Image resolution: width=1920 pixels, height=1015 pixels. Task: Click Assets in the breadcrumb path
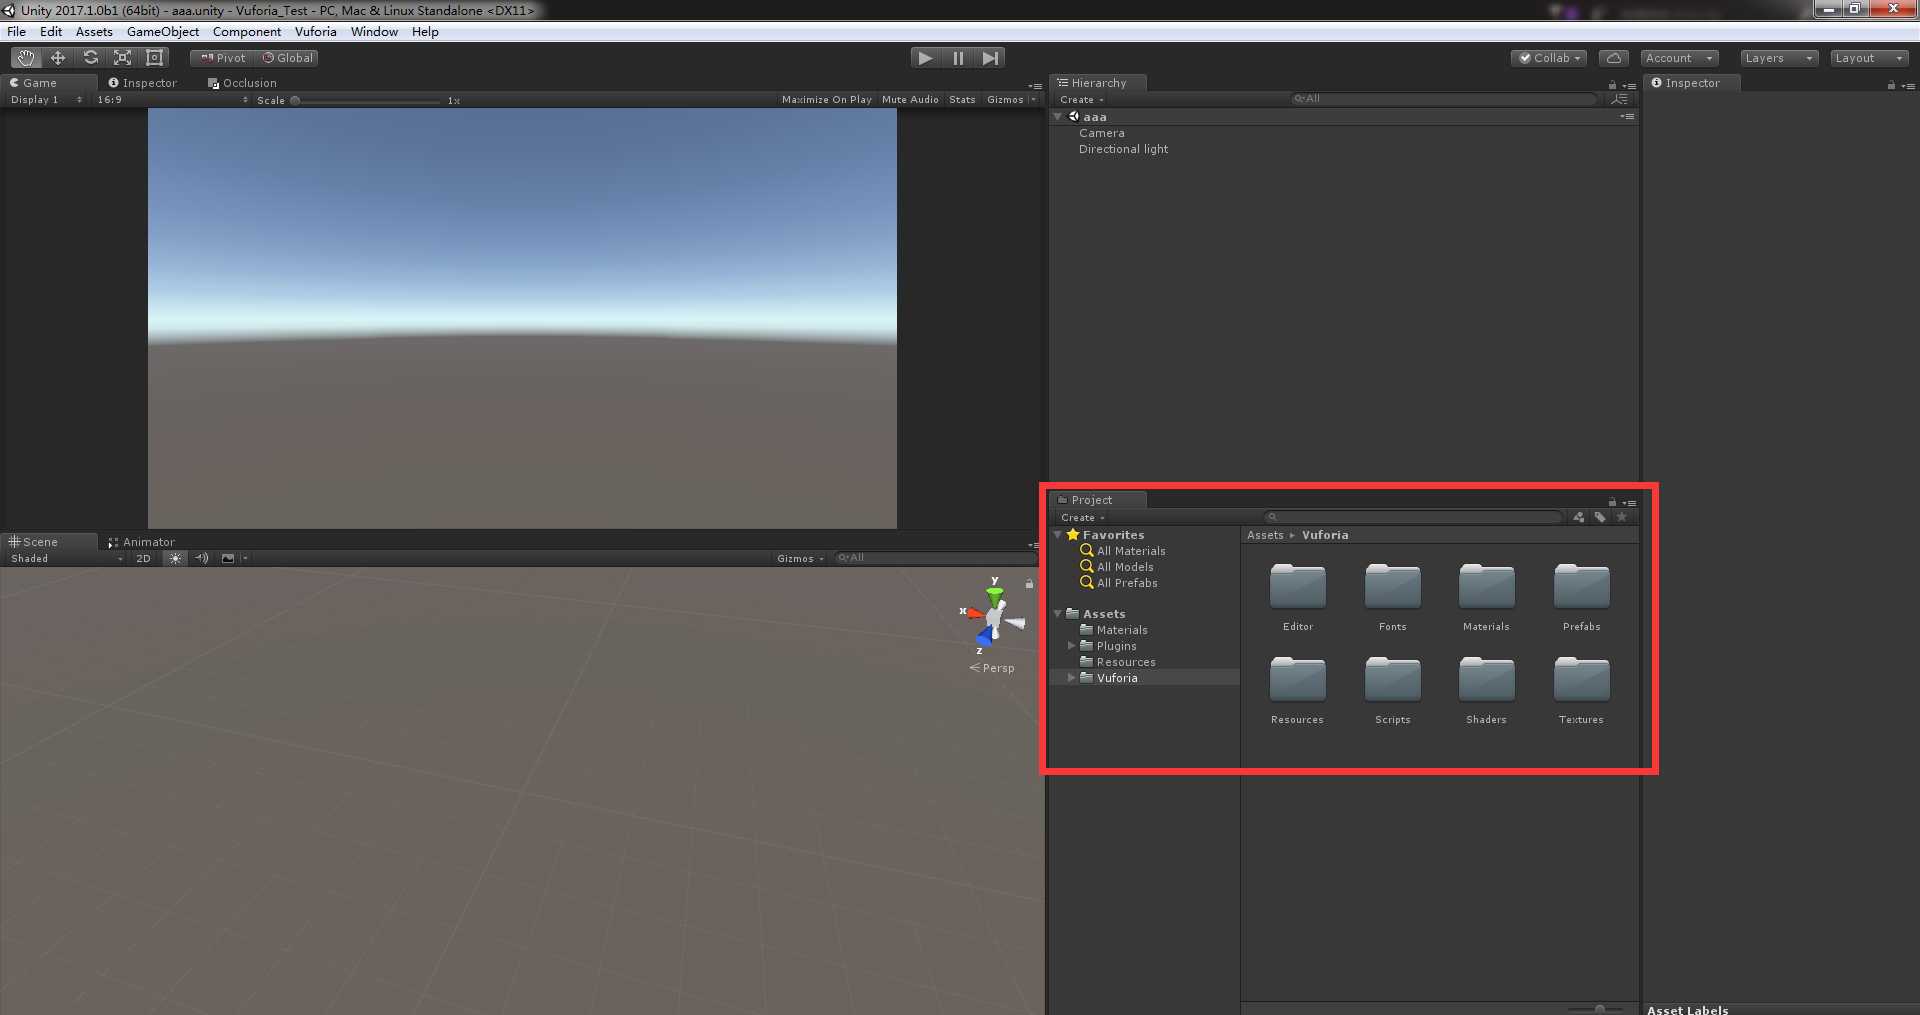[1265, 535]
